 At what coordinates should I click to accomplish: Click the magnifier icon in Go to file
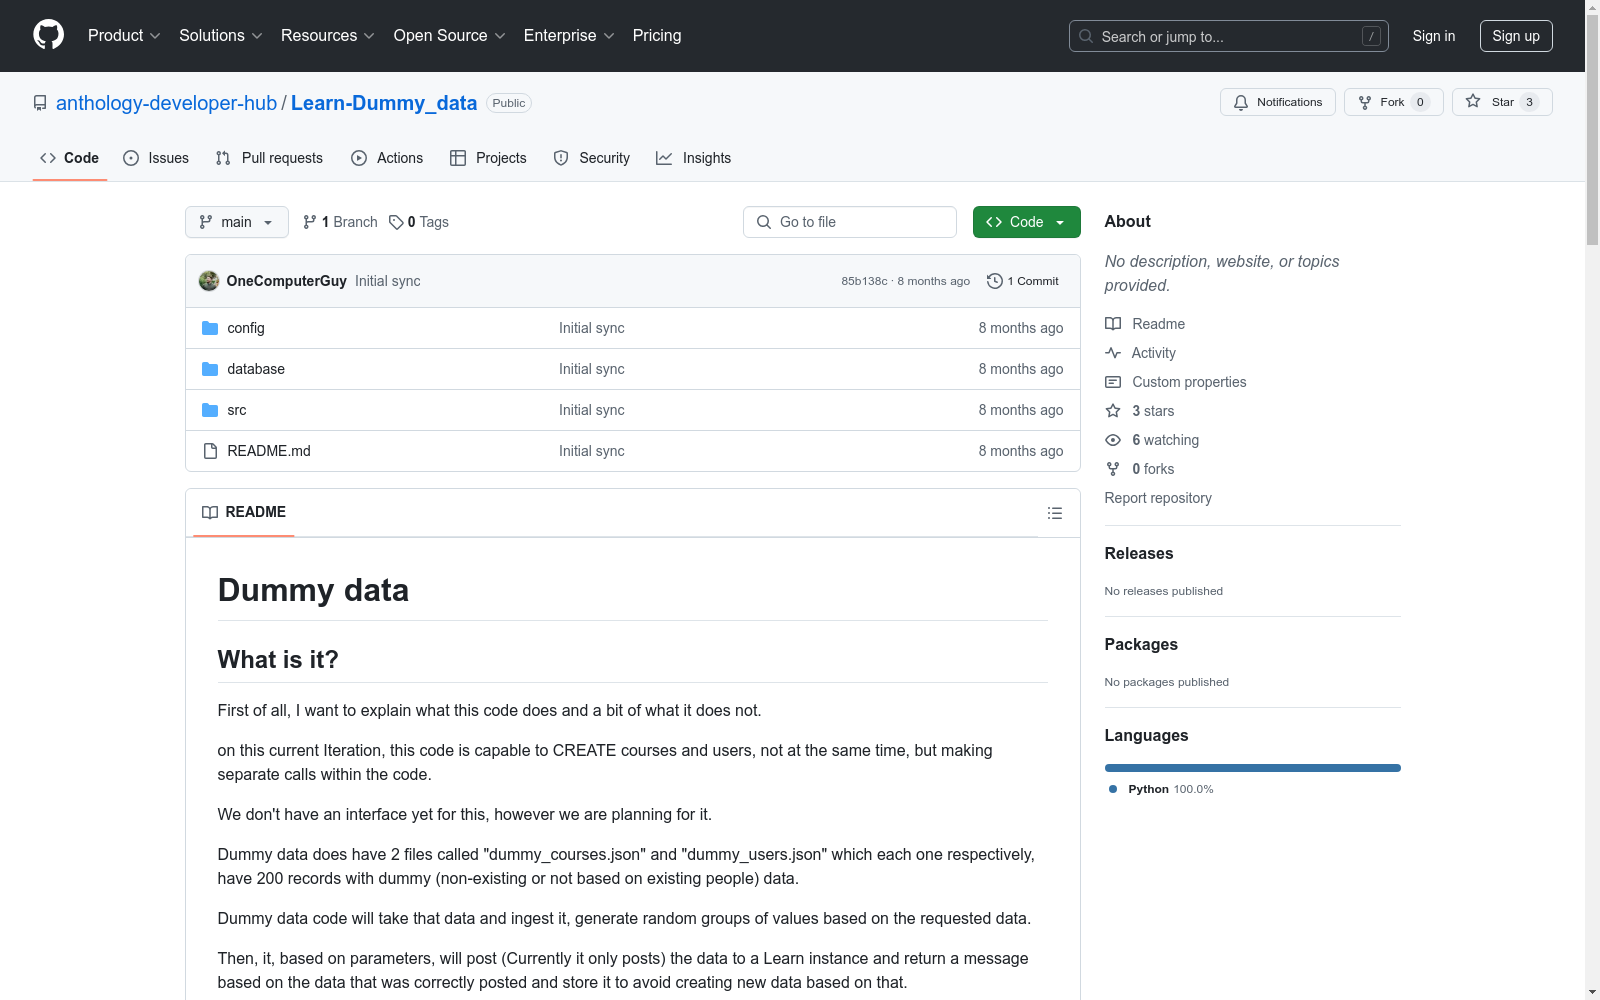pos(764,222)
